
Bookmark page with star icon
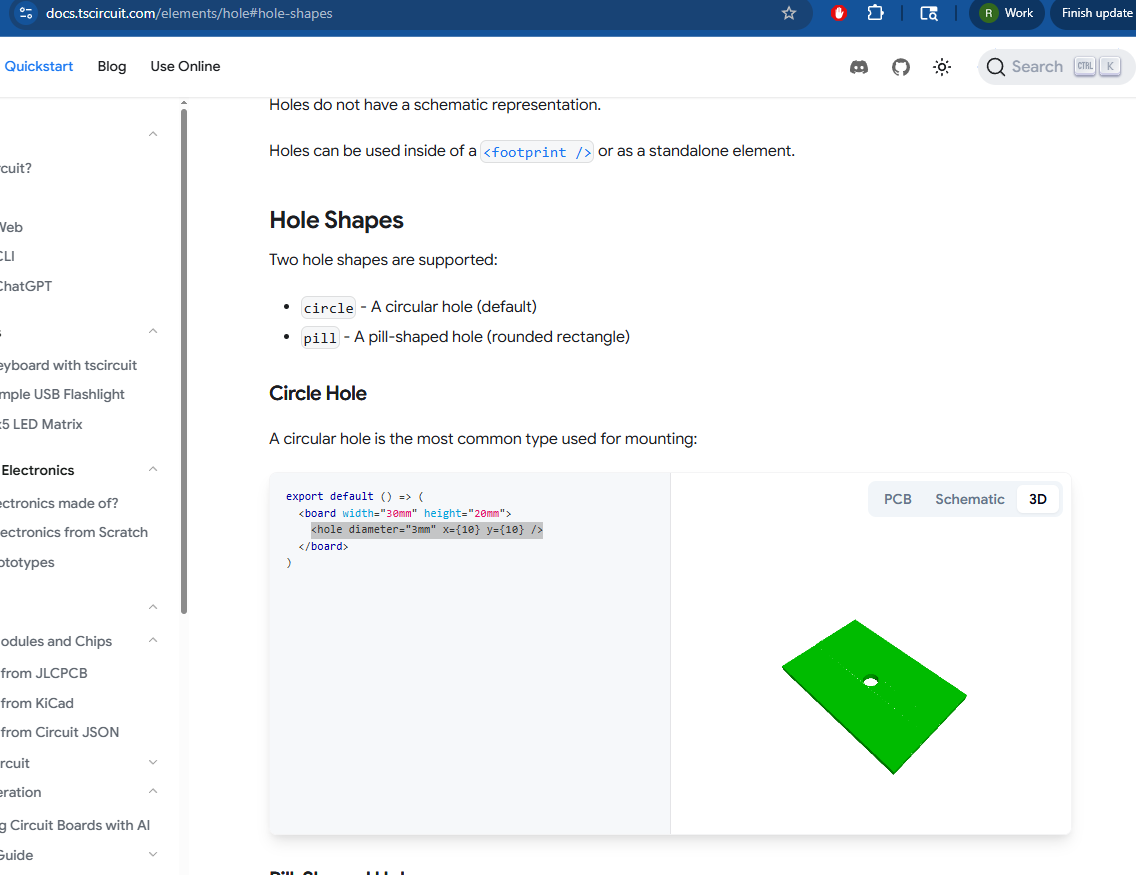point(789,13)
